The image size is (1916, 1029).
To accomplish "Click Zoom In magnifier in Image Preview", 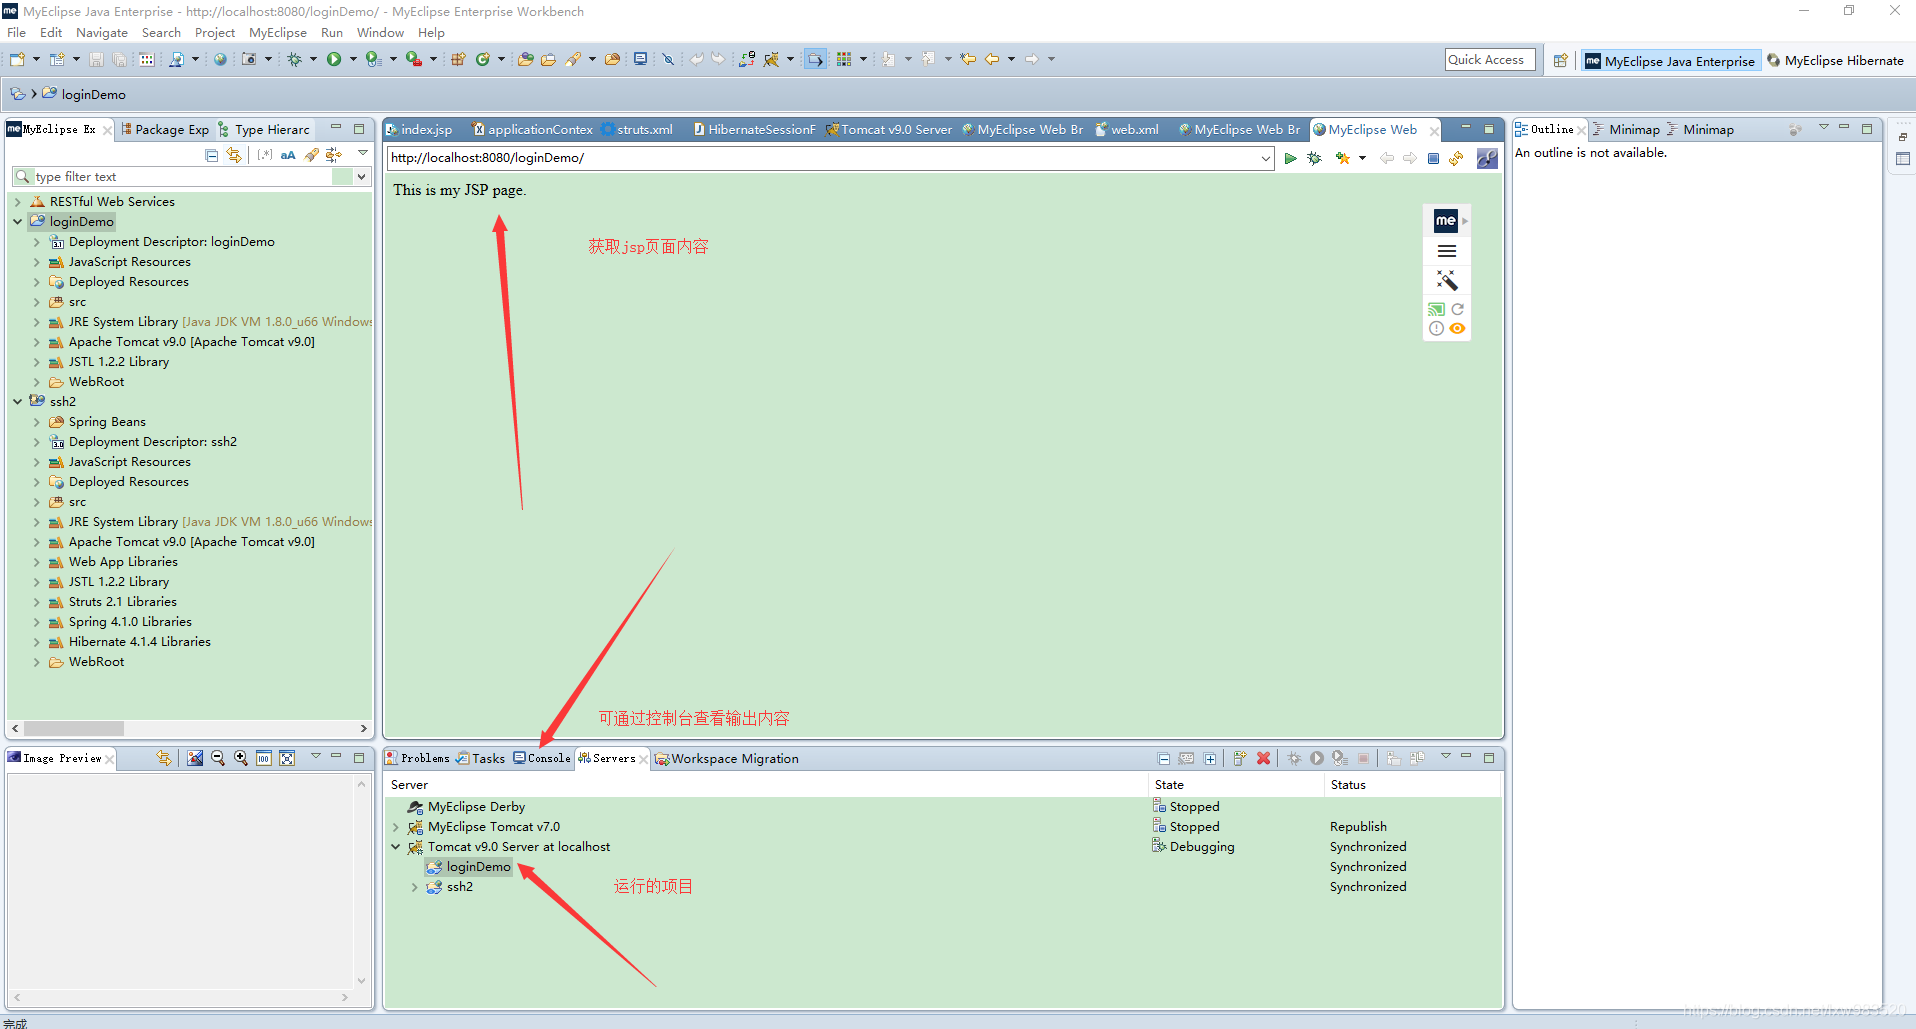I will [241, 758].
